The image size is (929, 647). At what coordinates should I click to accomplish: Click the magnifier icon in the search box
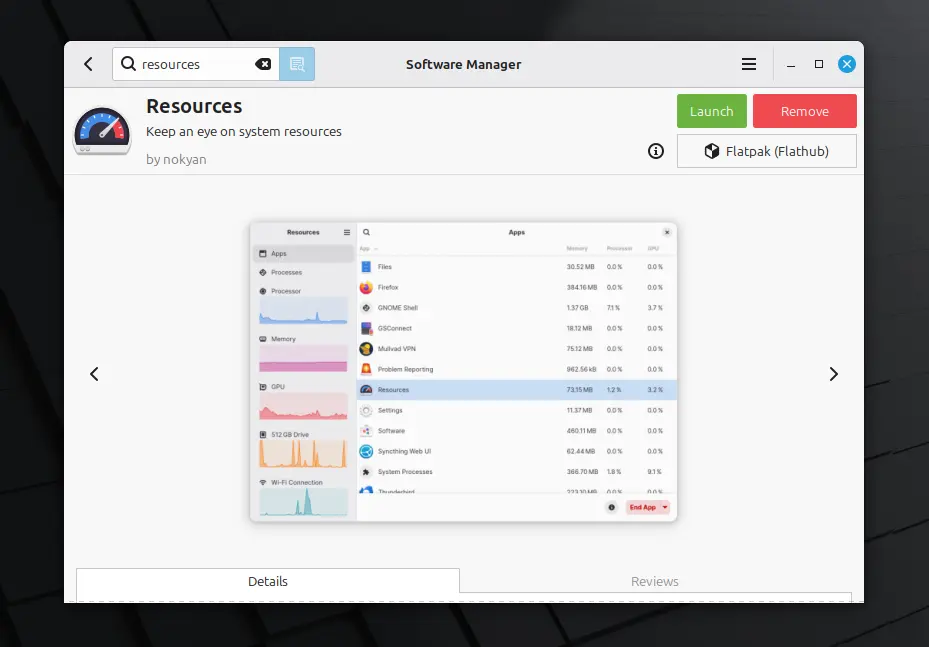(128, 64)
